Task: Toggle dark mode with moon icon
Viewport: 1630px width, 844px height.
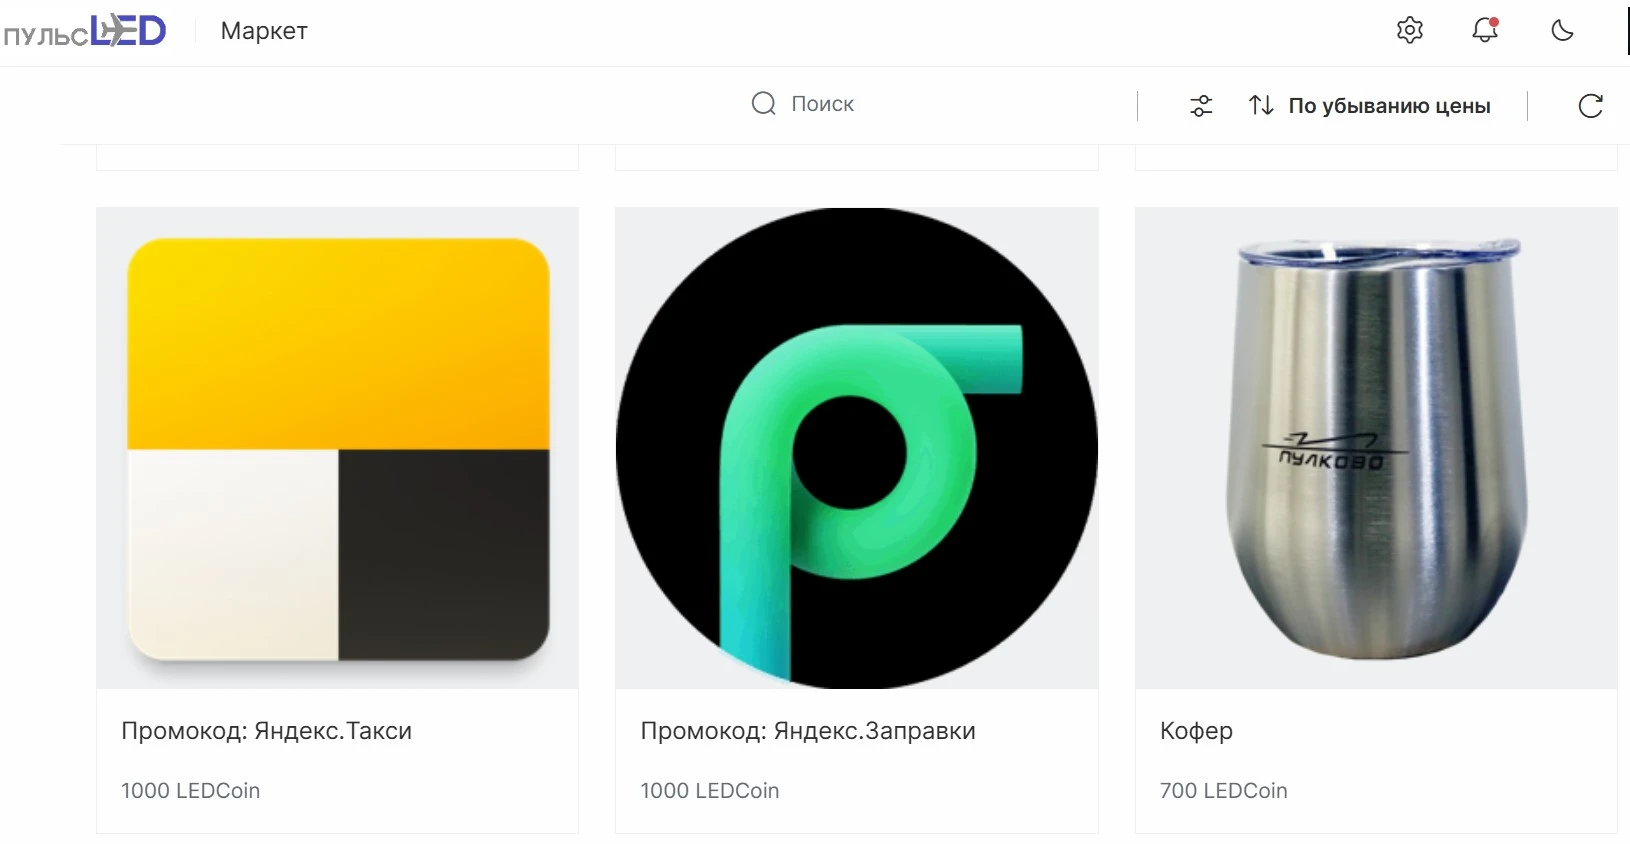Action: tap(1562, 30)
